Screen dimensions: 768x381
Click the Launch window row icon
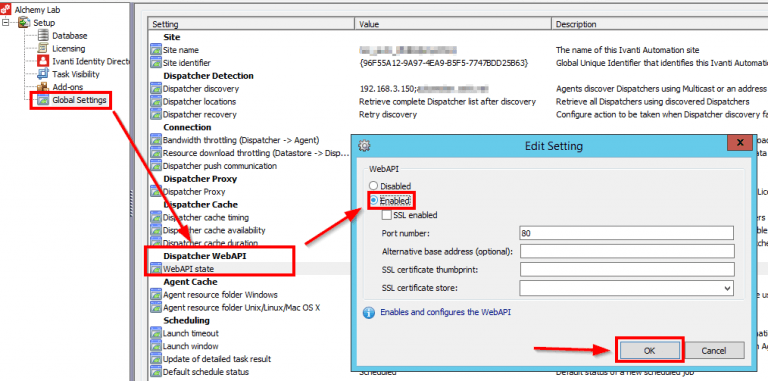[x=156, y=346]
